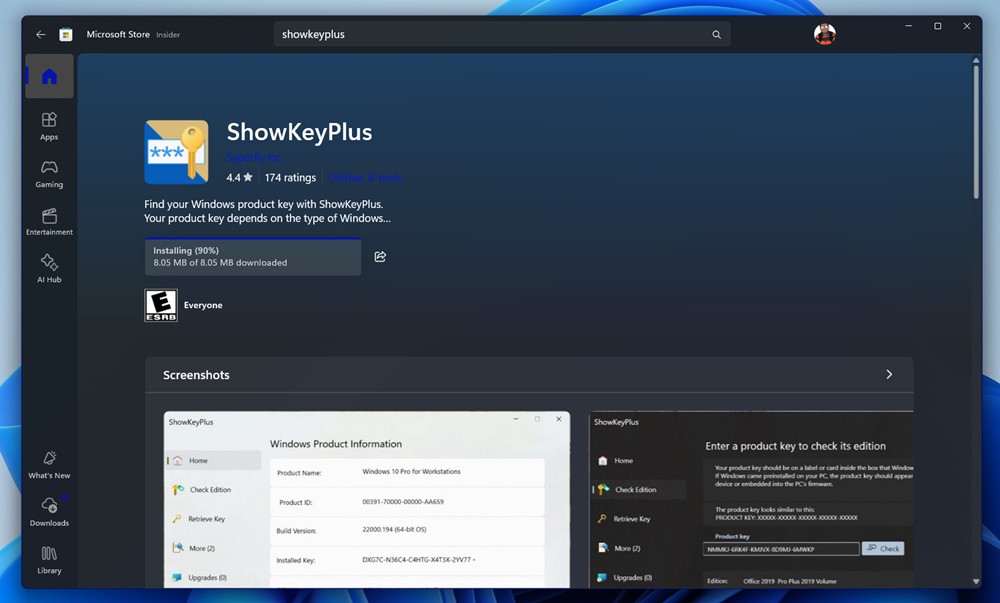View the 174 ratings details
Screen dimensions: 1000x603
point(290,177)
